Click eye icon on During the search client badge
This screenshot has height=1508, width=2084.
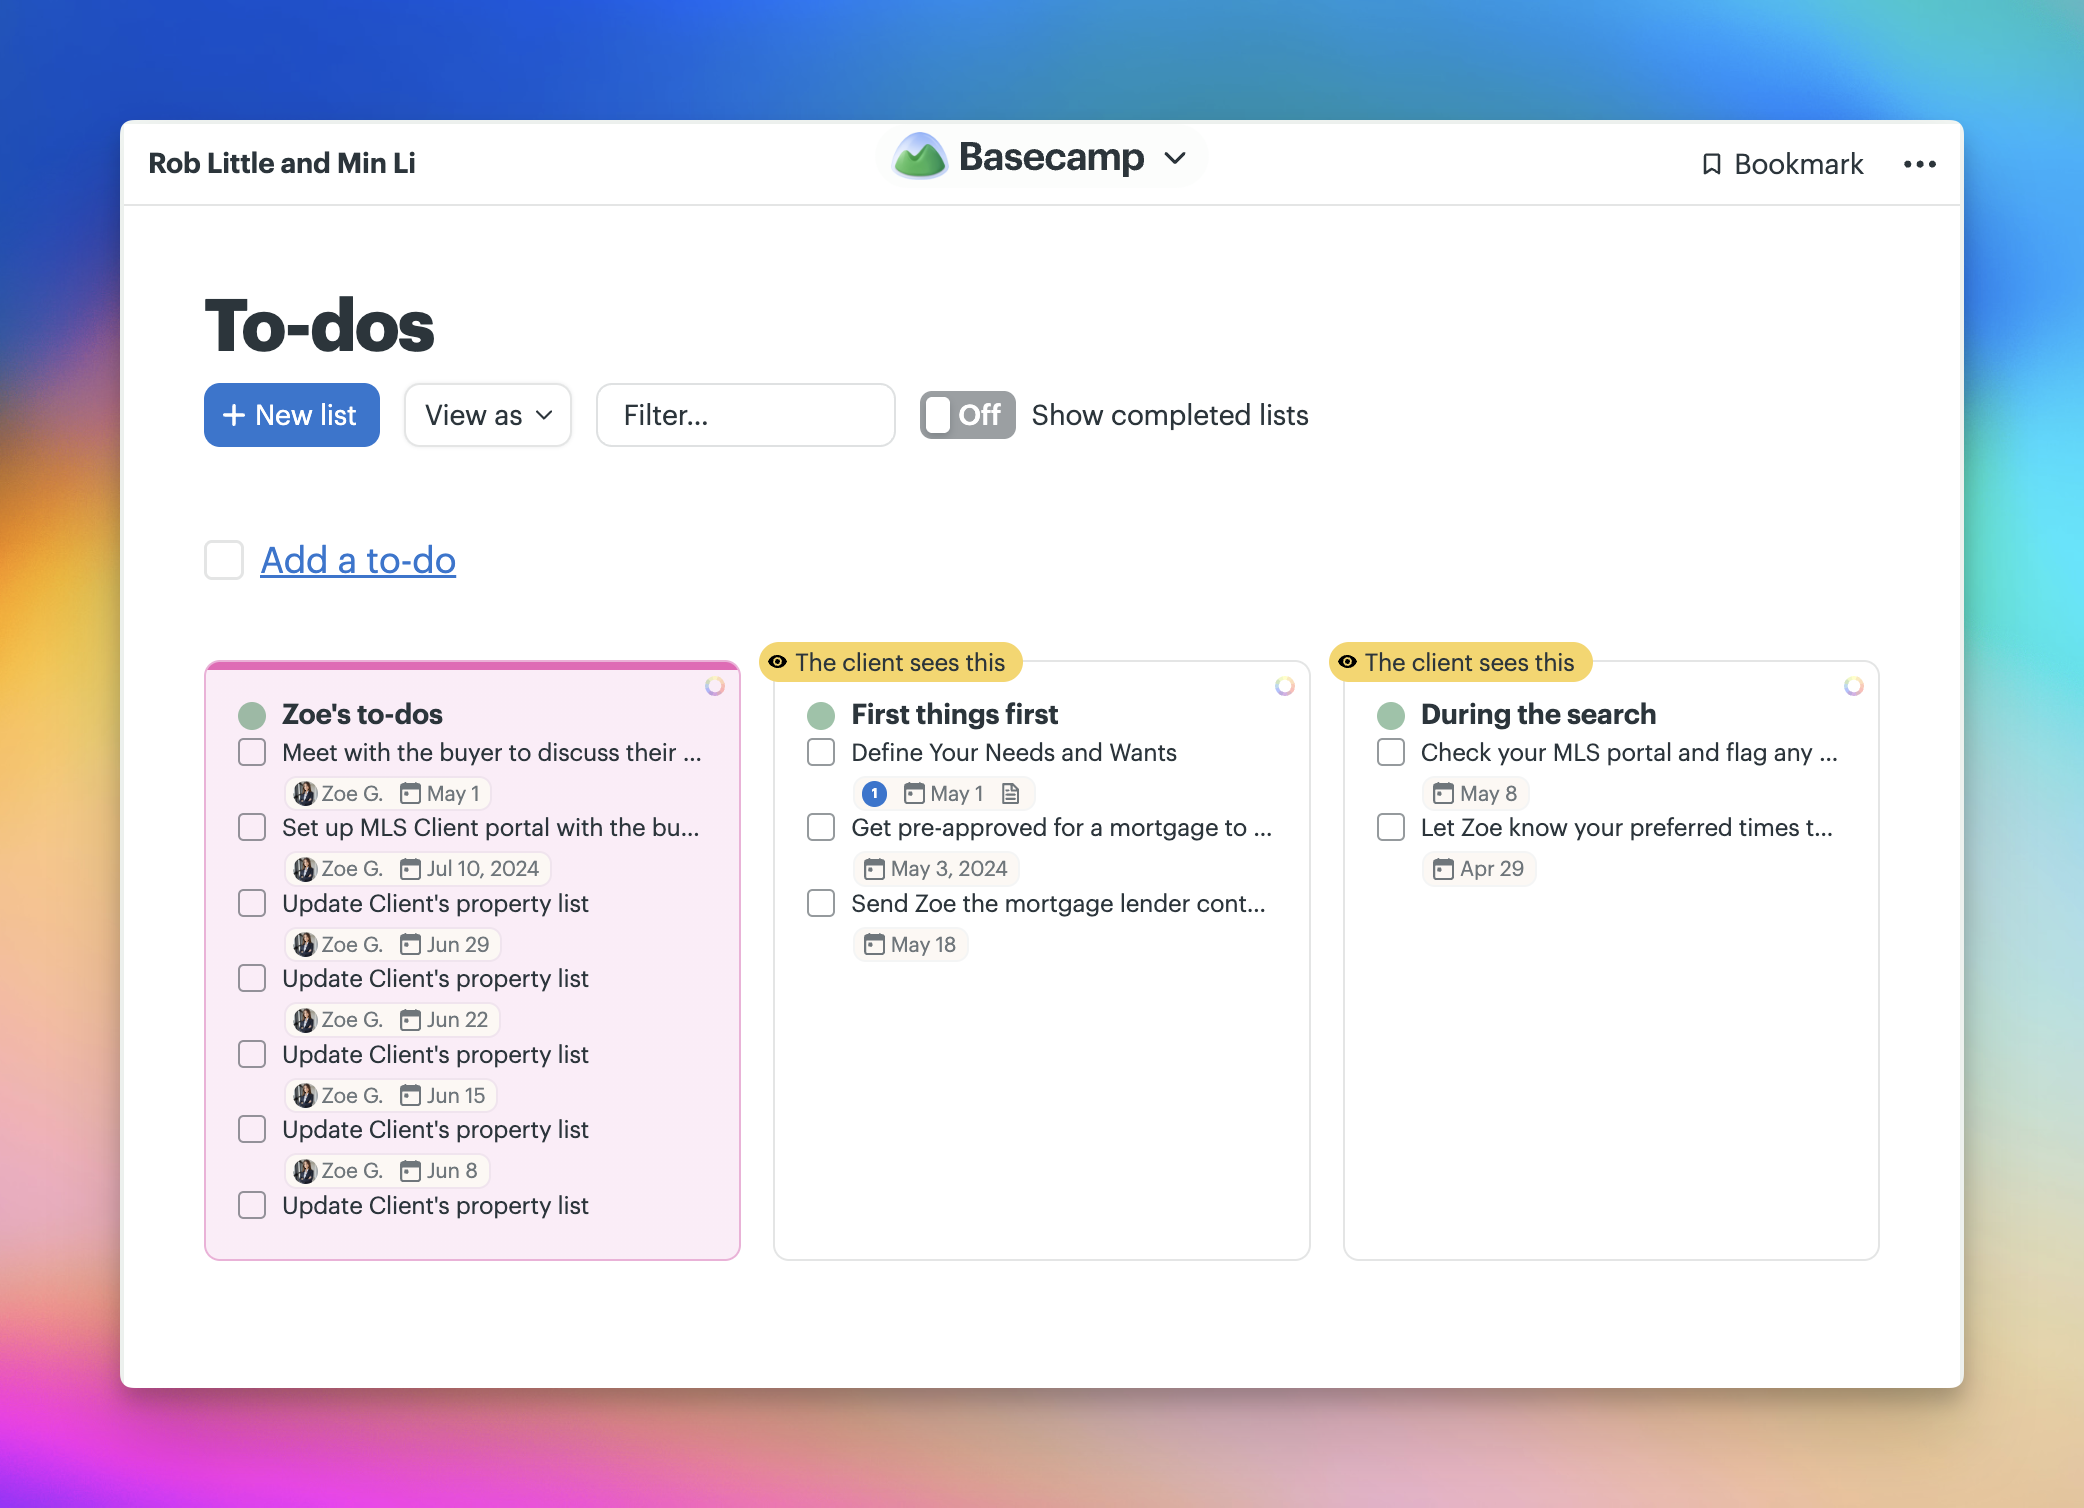[1347, 662]
